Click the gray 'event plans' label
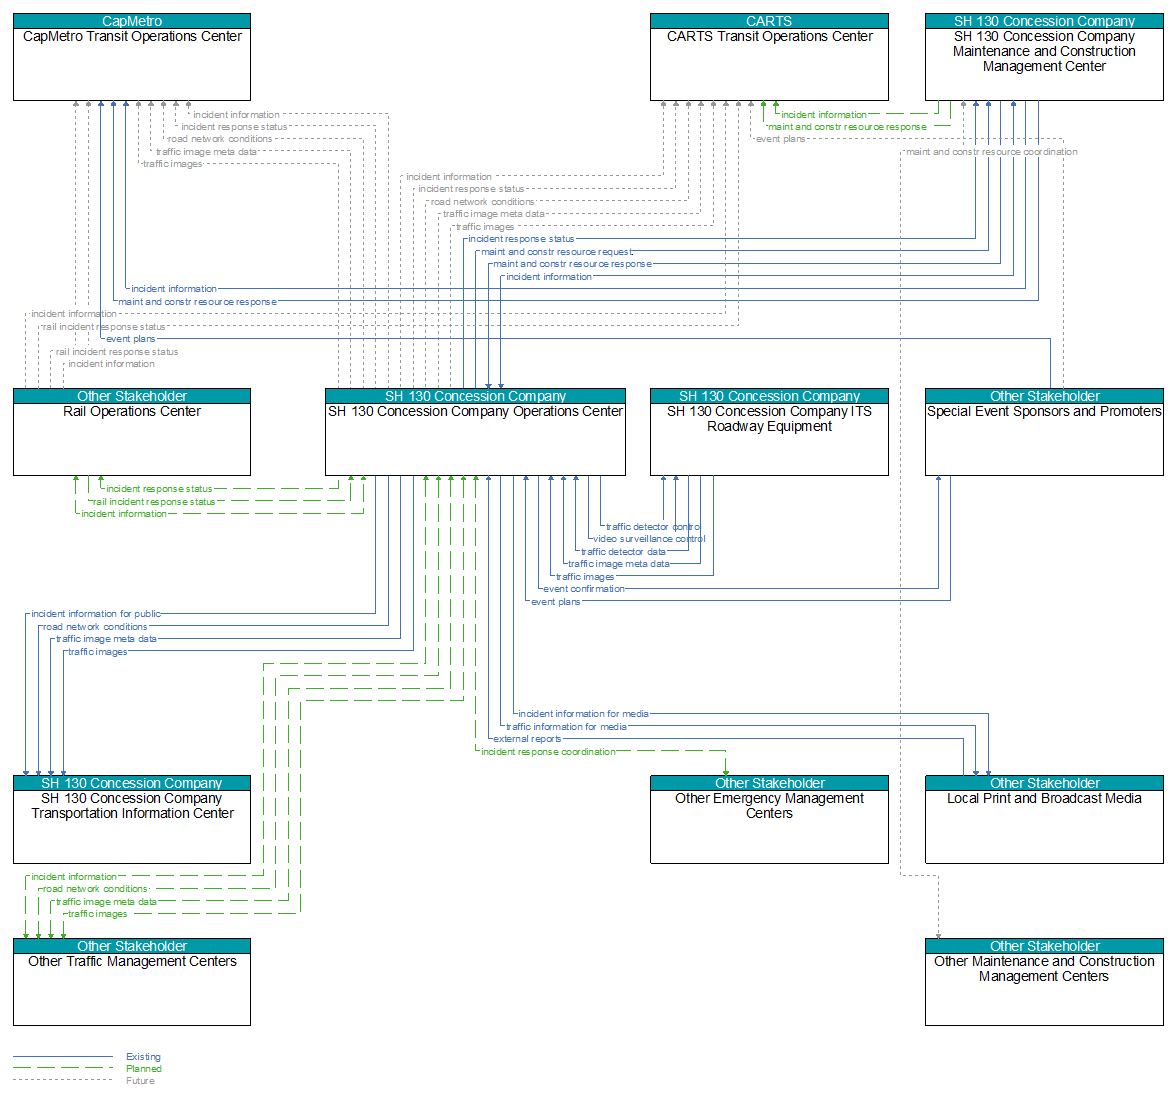The image size is (1174, 1099). [x=780, y=139]
